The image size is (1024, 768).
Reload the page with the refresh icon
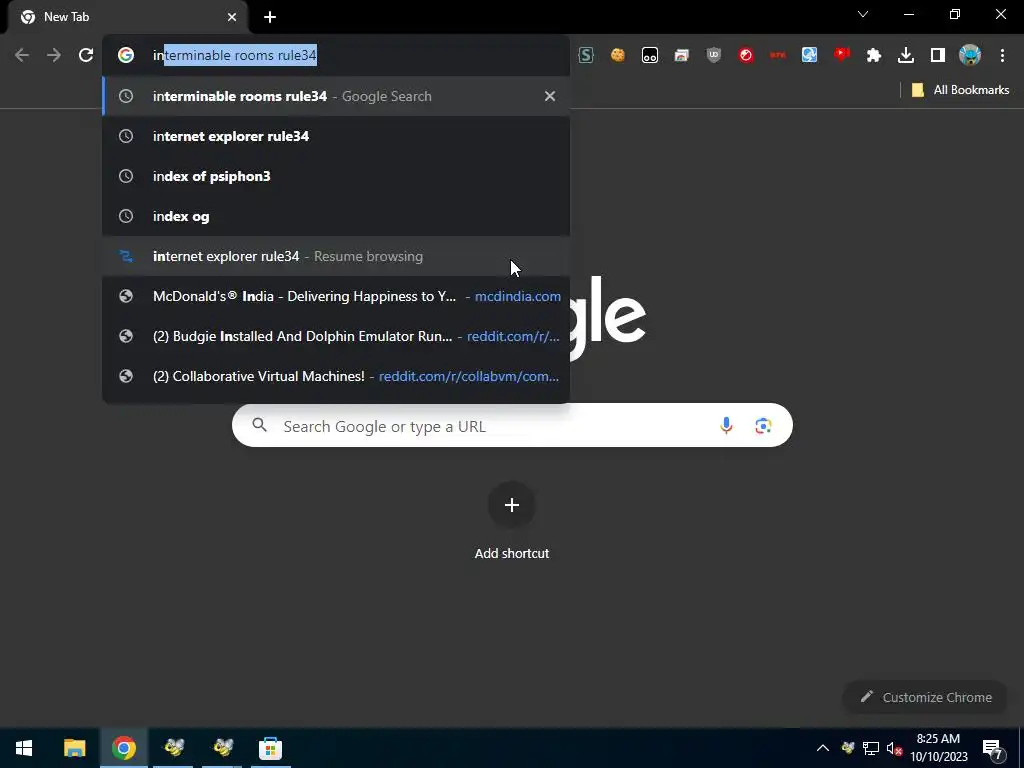[86, 56]
